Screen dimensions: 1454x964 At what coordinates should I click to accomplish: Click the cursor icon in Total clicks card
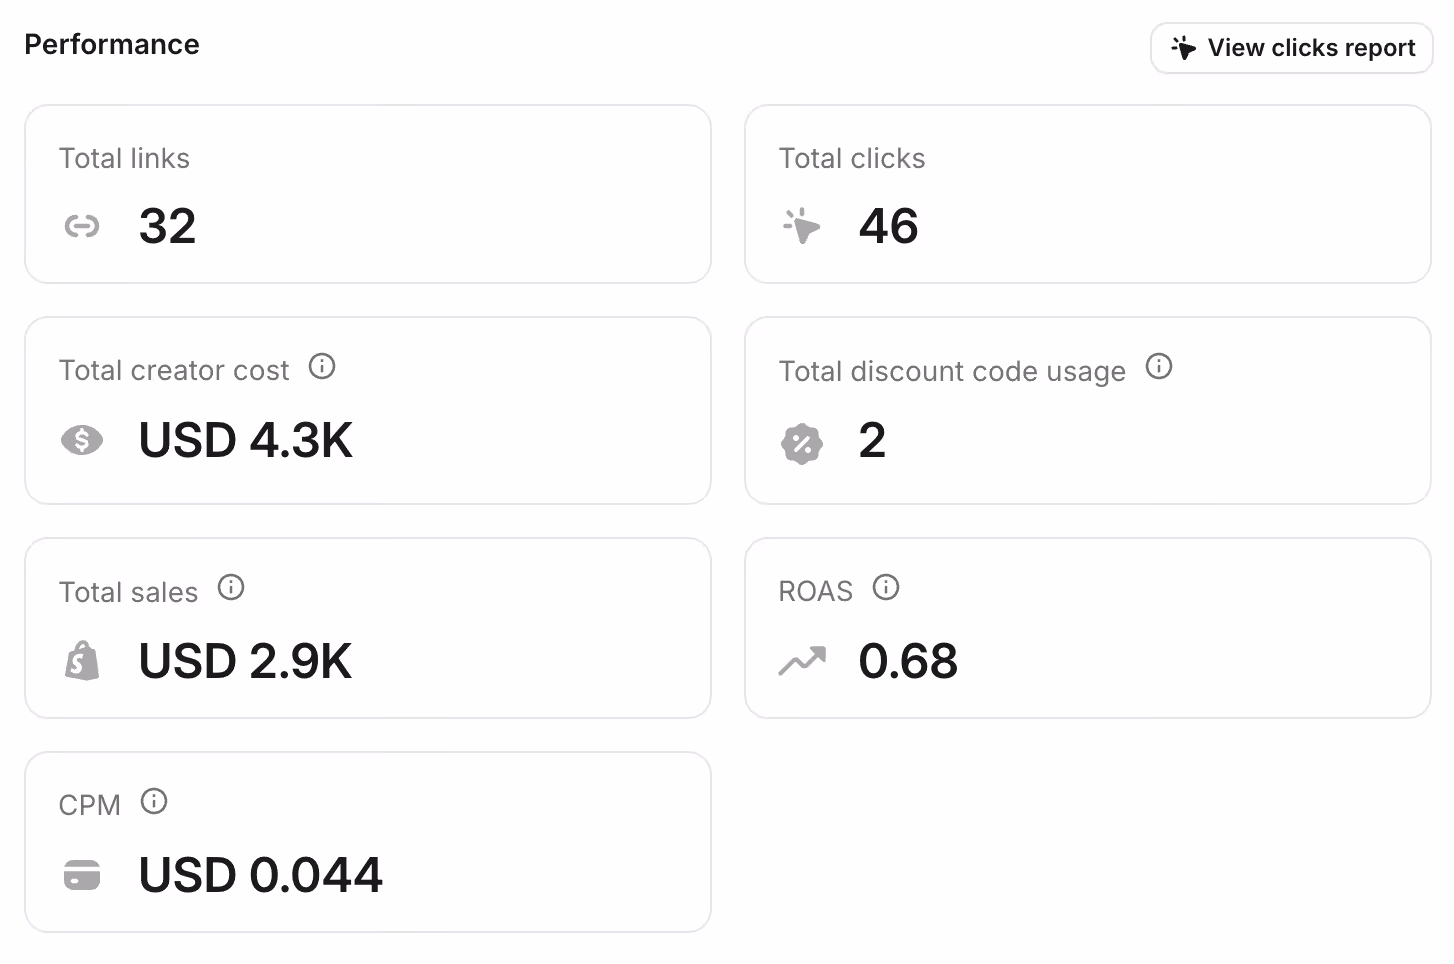click(801, 226)
